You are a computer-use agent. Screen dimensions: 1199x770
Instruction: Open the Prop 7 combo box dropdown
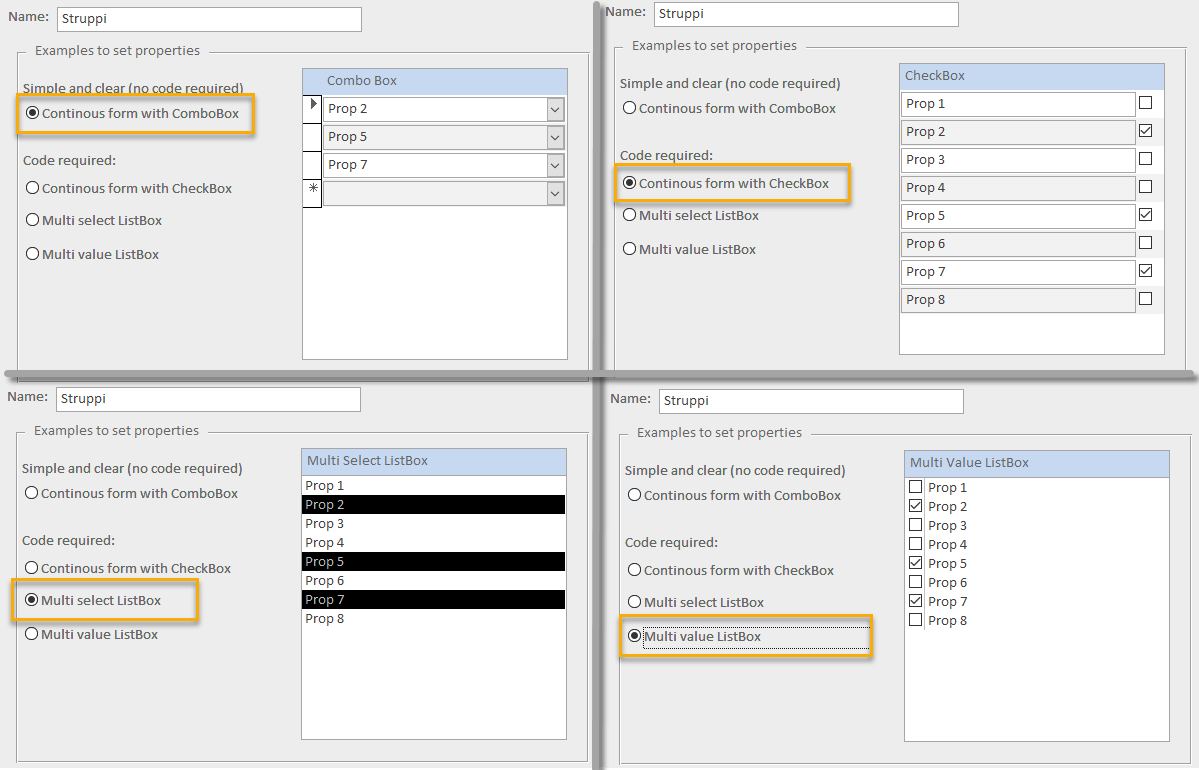(555, 165)
